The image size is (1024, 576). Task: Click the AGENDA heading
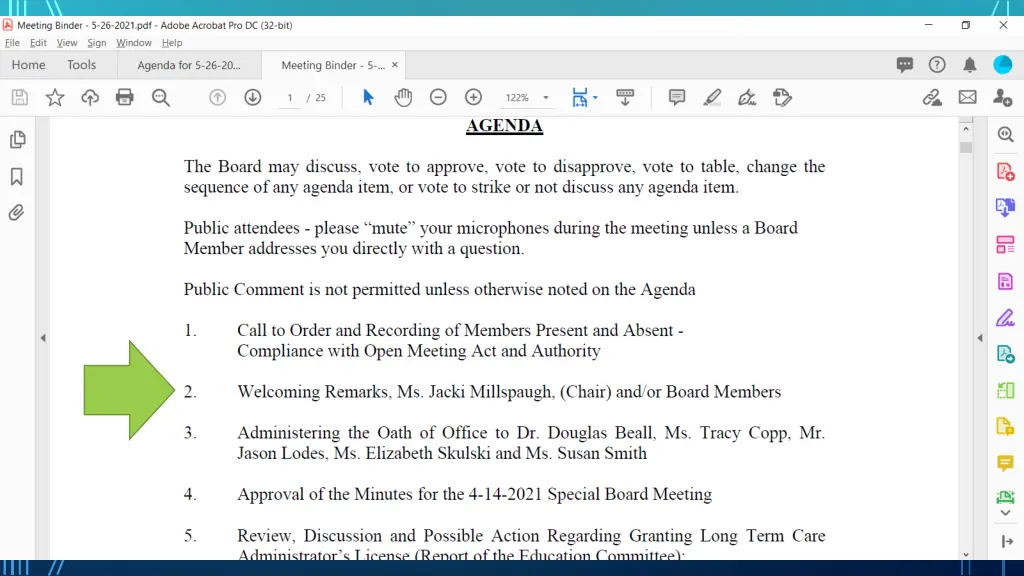click(504, 125)
